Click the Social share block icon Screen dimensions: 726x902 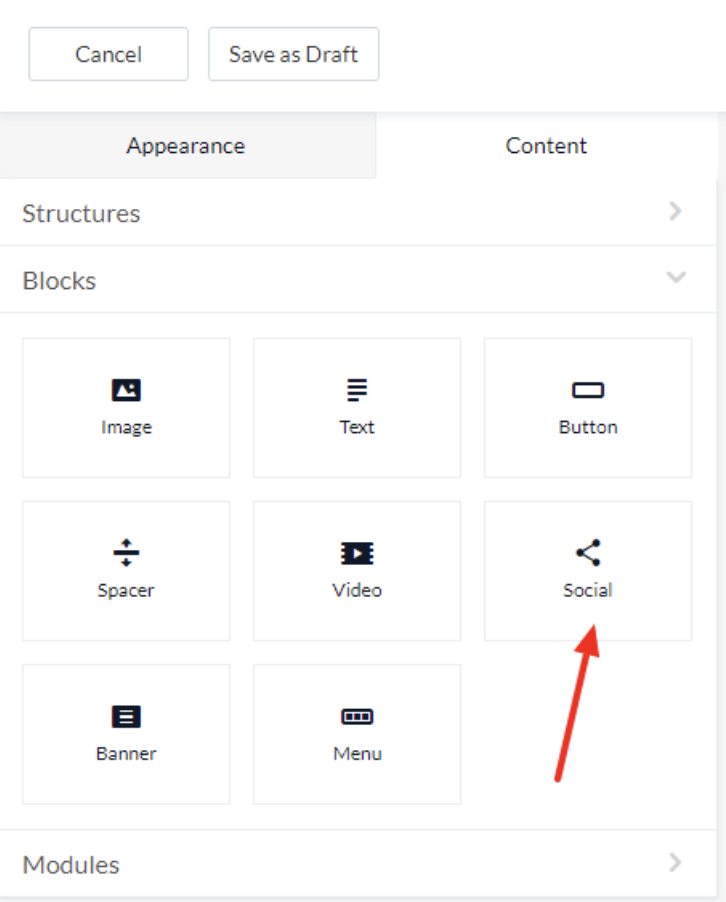pyautogui.click(x=588, y=552)
